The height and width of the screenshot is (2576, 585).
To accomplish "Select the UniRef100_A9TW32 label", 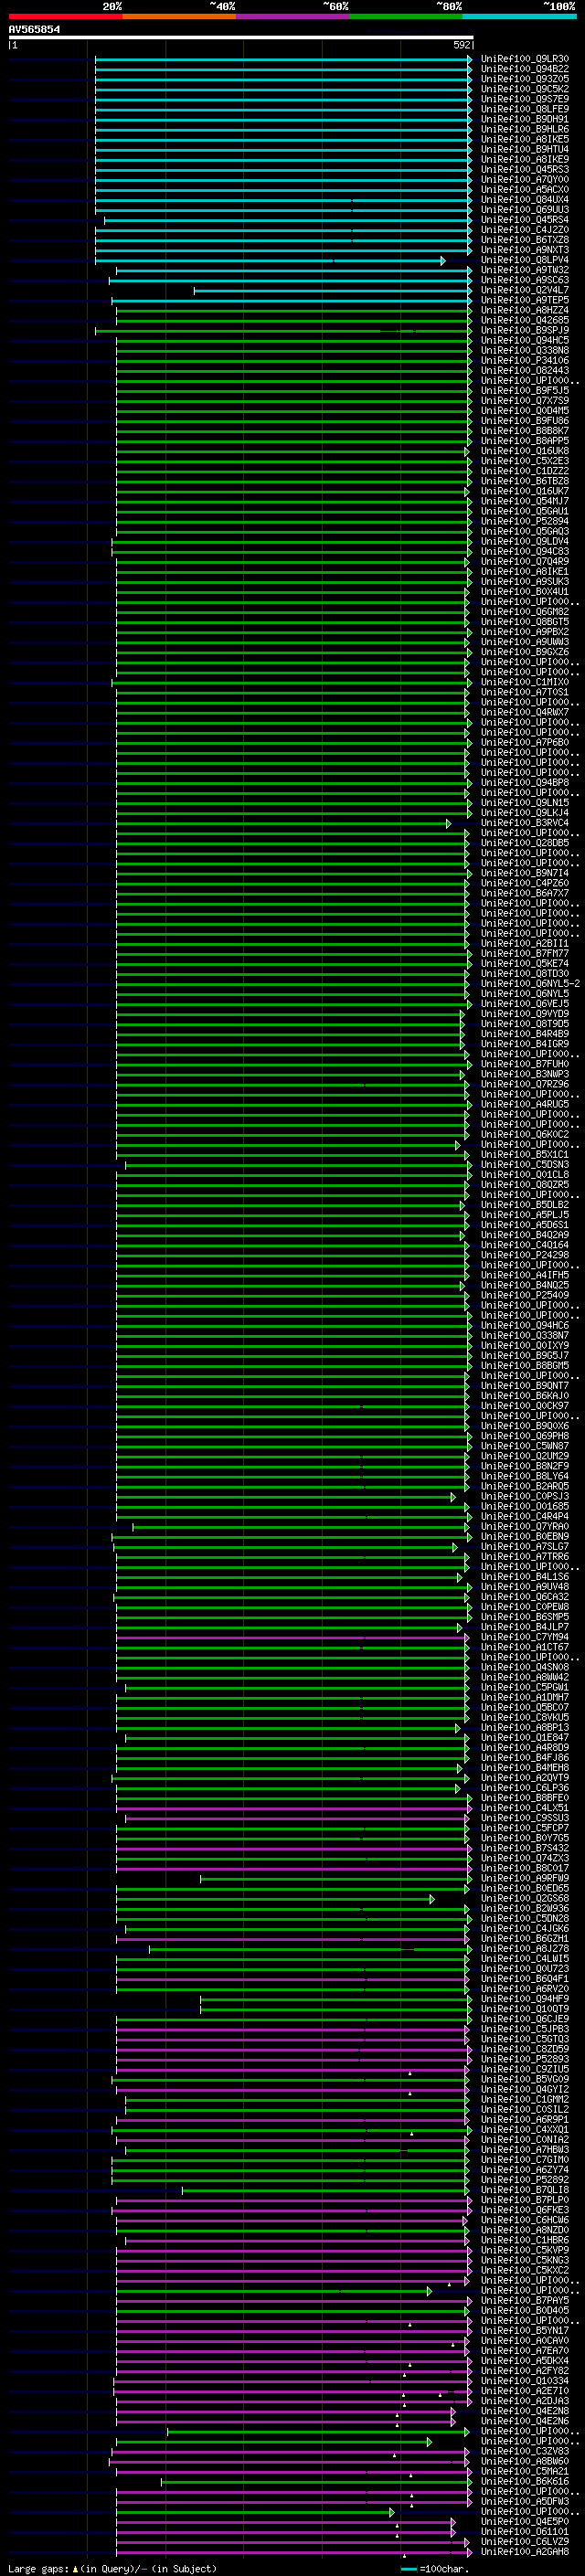I will [524, 270].
